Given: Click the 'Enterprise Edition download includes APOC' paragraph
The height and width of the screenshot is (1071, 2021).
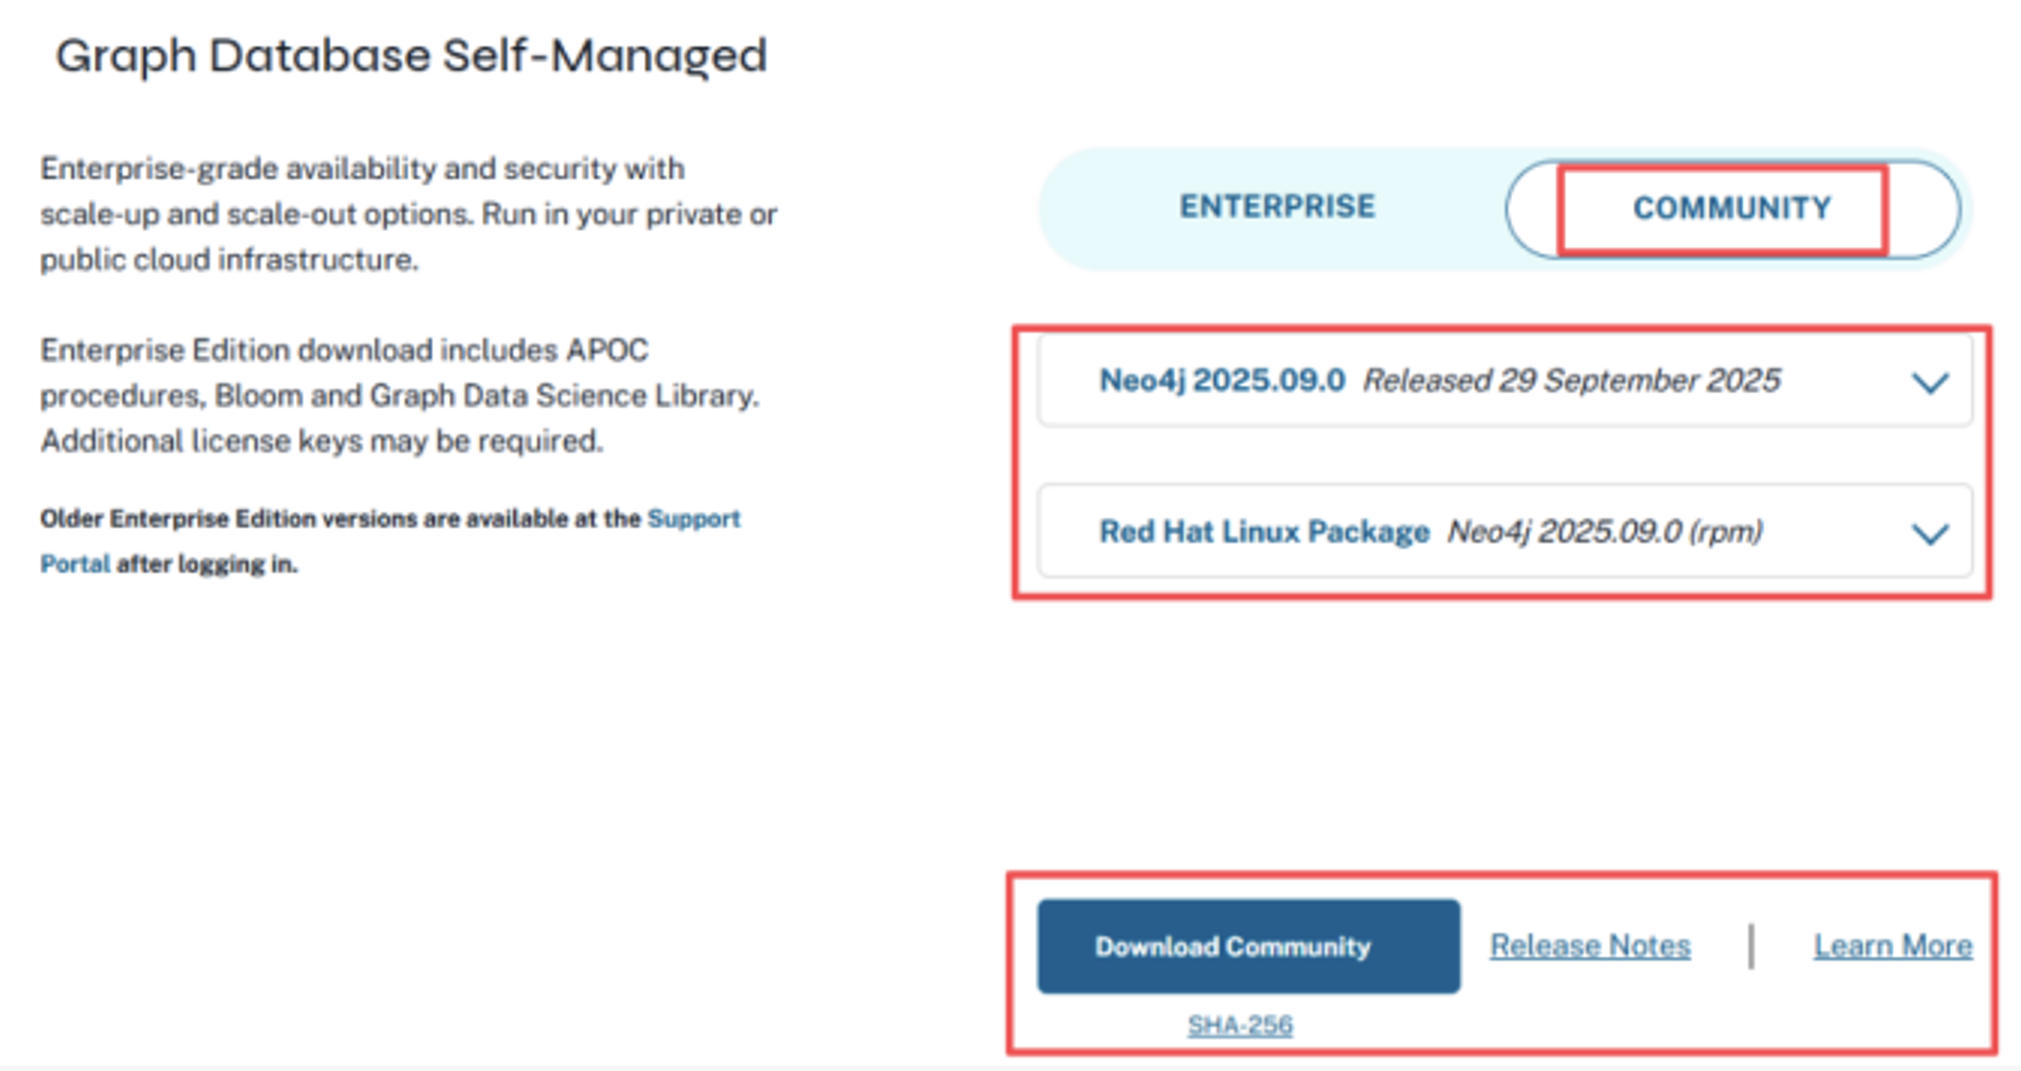Looking at the screenshot, I should pos(400,395).
